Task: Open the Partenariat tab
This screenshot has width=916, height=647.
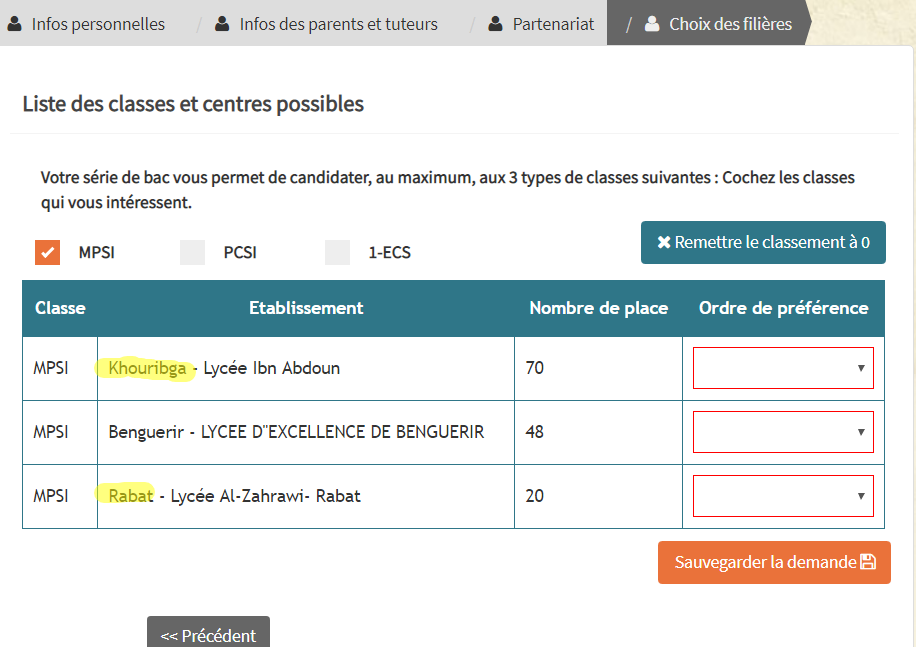Action: tap(553, 24)
